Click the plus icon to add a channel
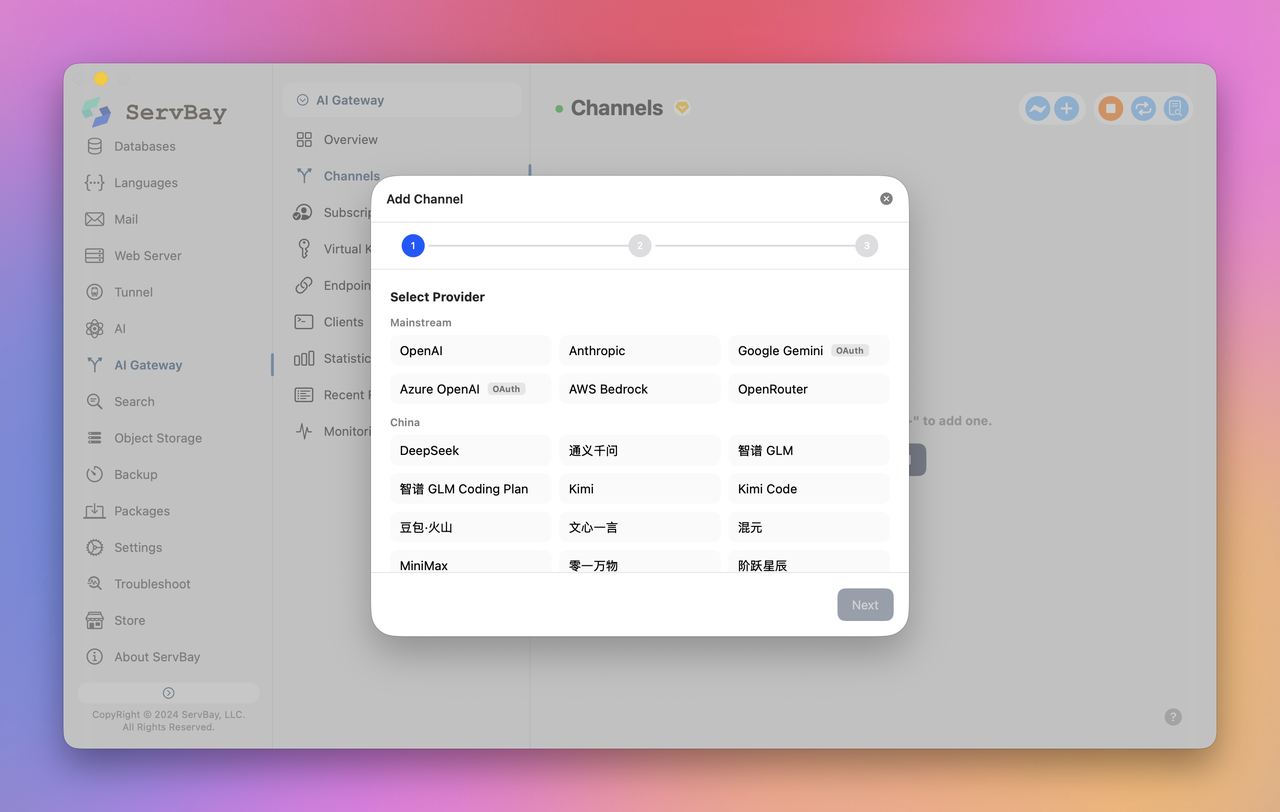 (x=1066, y=108)
